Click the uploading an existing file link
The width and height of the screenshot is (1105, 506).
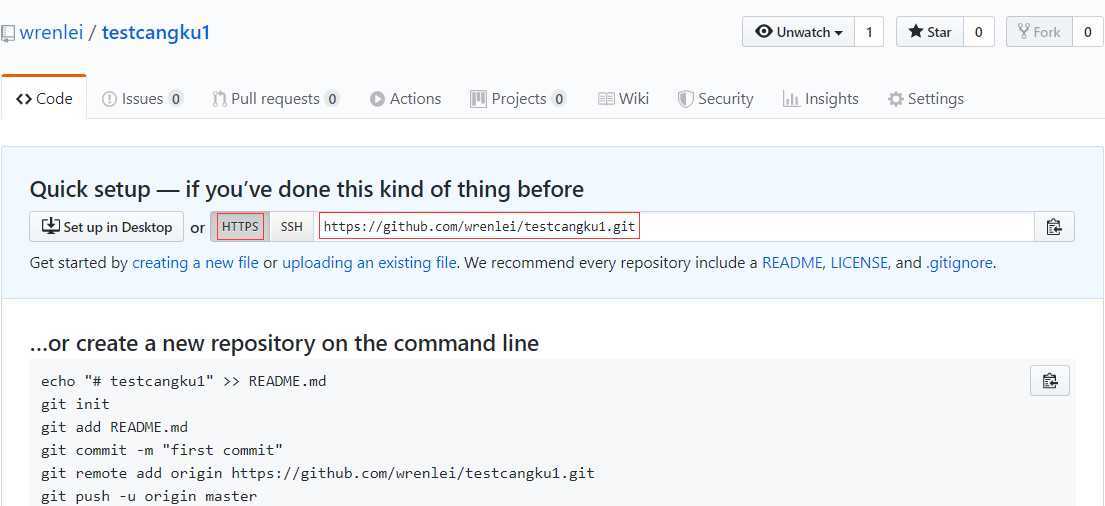pos(369,263)
